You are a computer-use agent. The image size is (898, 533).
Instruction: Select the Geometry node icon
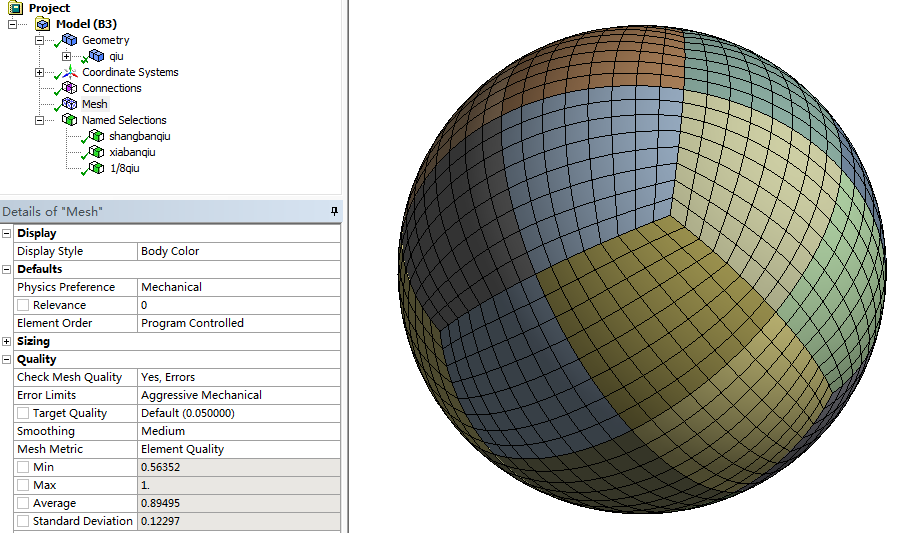pos(69,40)
